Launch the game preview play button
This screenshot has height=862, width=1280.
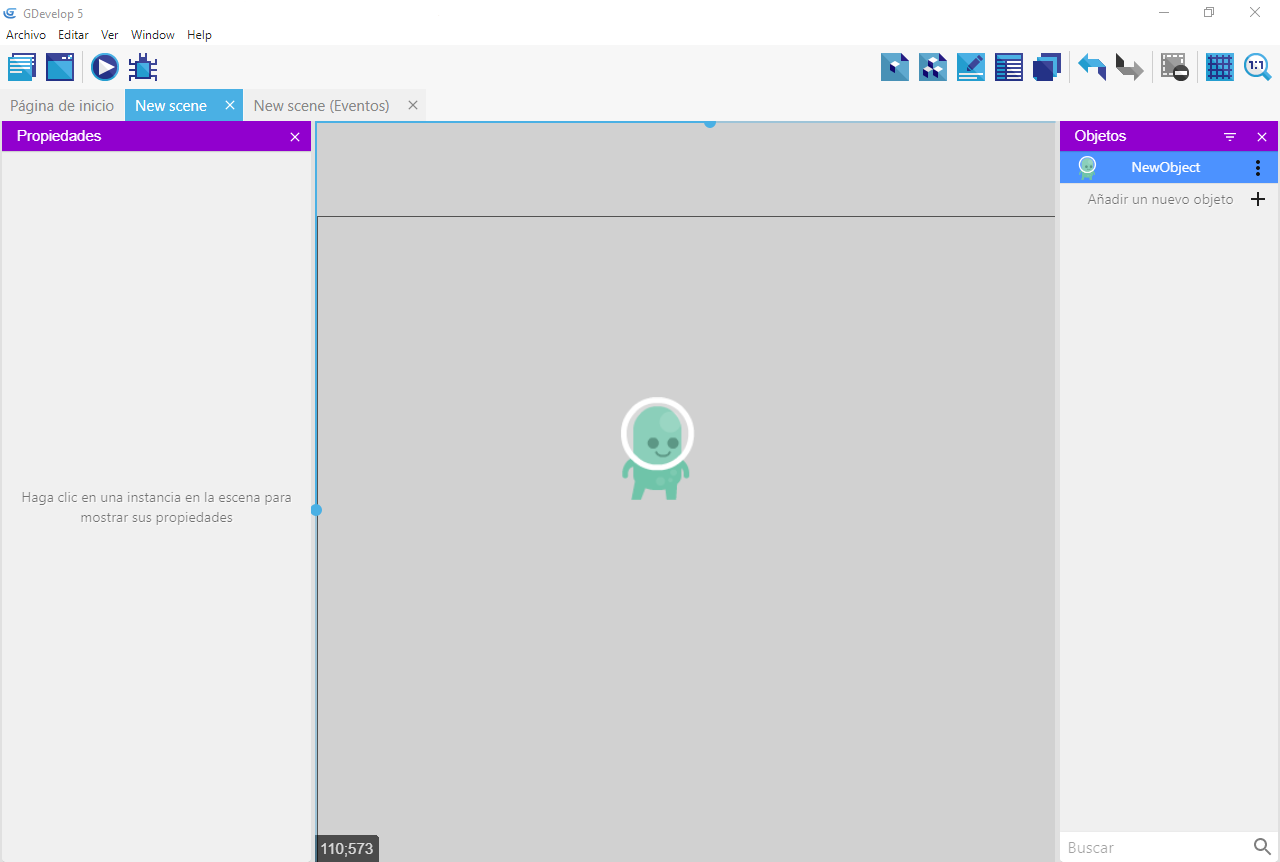pos(105,67)
